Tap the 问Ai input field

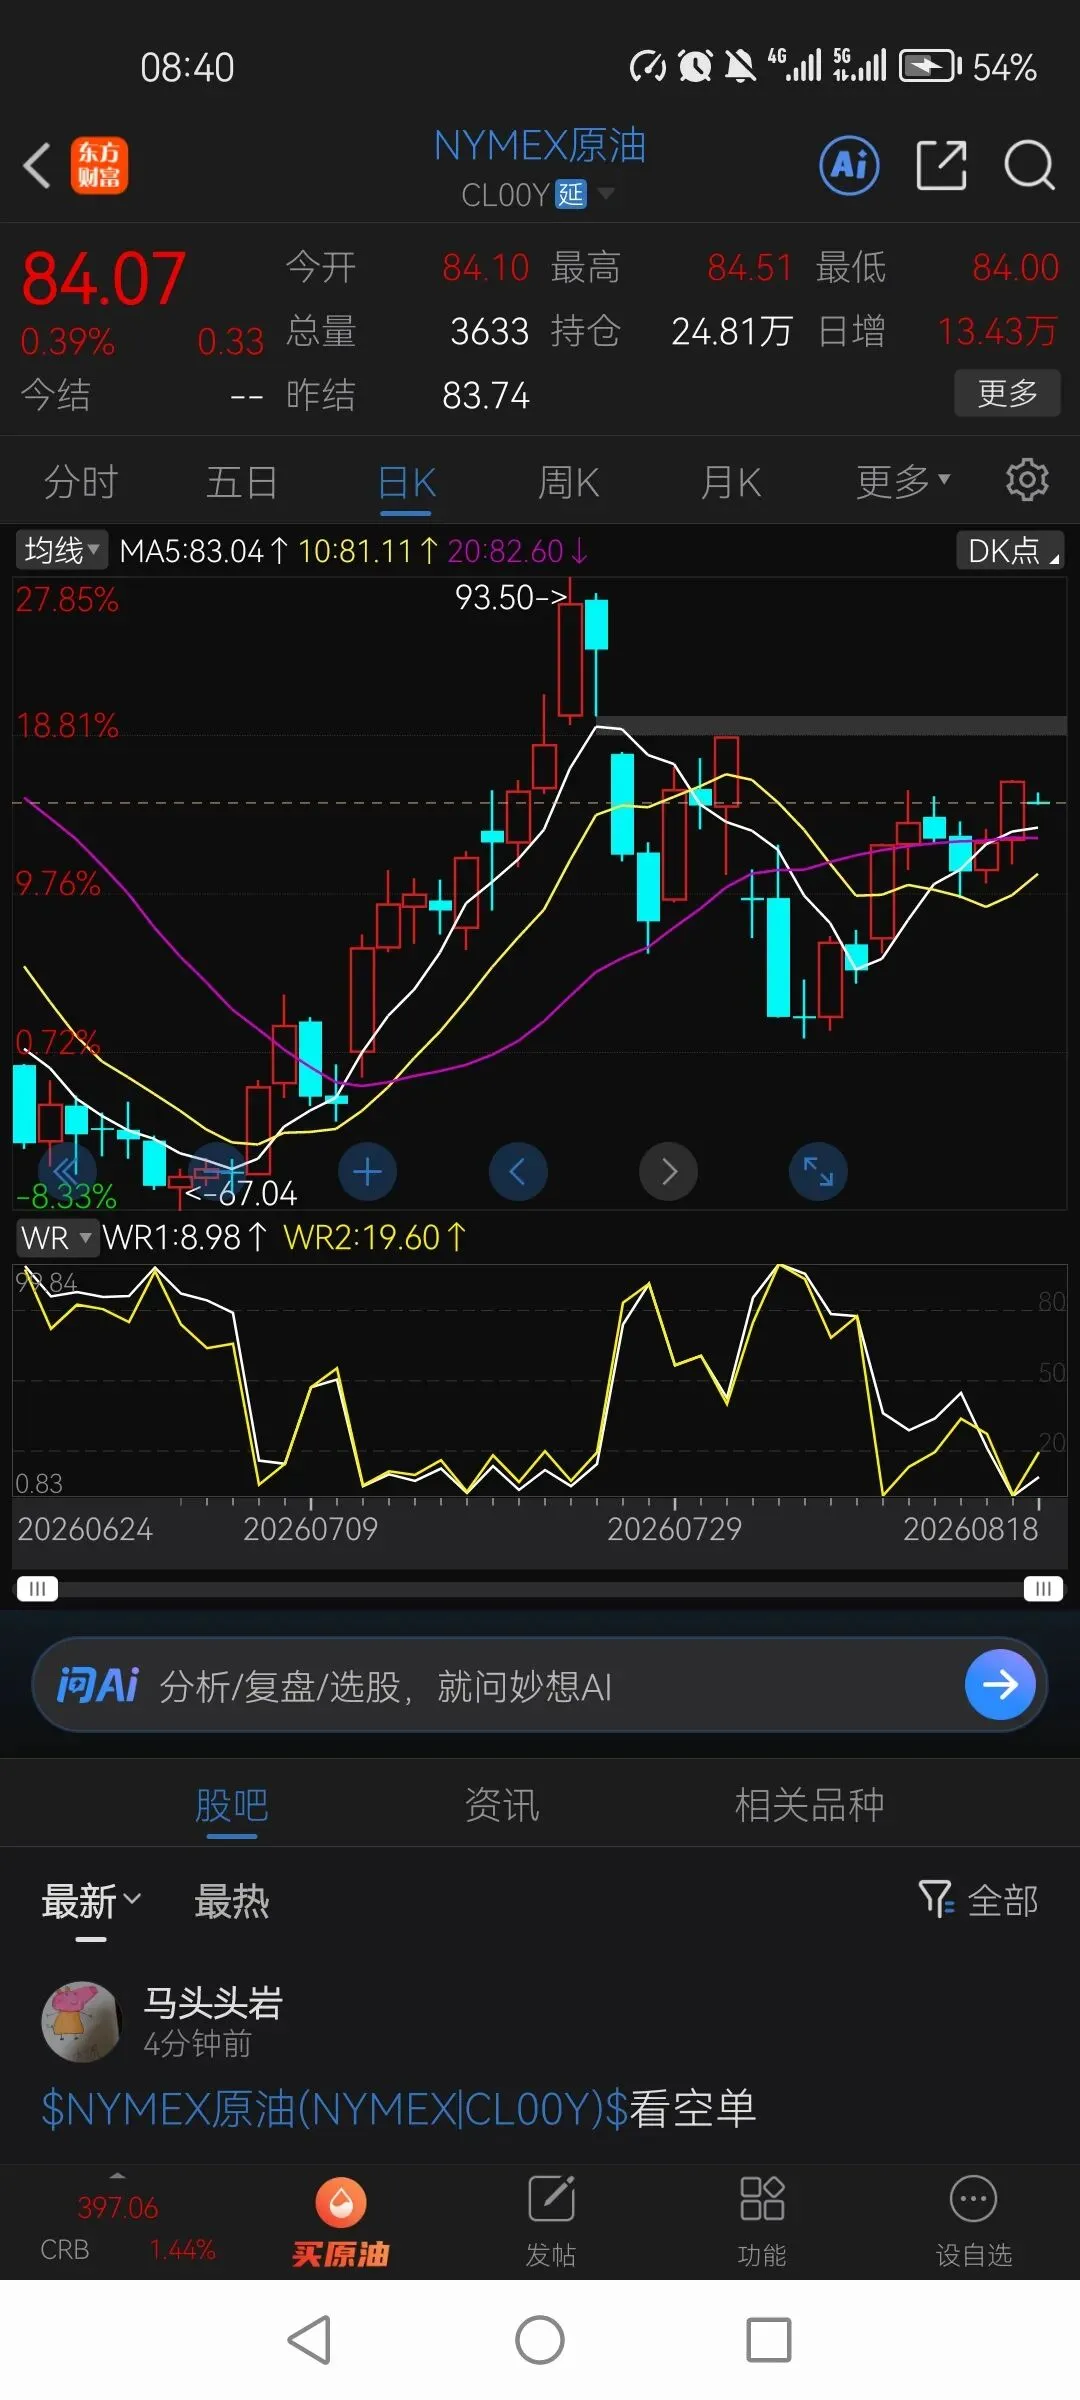[540, 1685]
